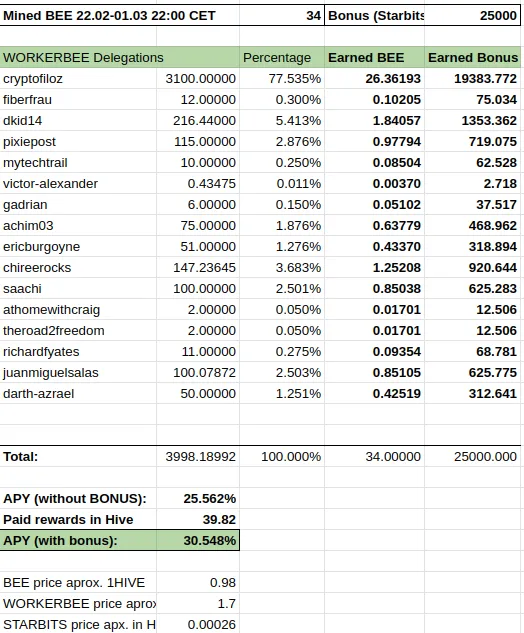
Task: Click the theroad2freedom name cell
Action: click(x=78, y=330)
